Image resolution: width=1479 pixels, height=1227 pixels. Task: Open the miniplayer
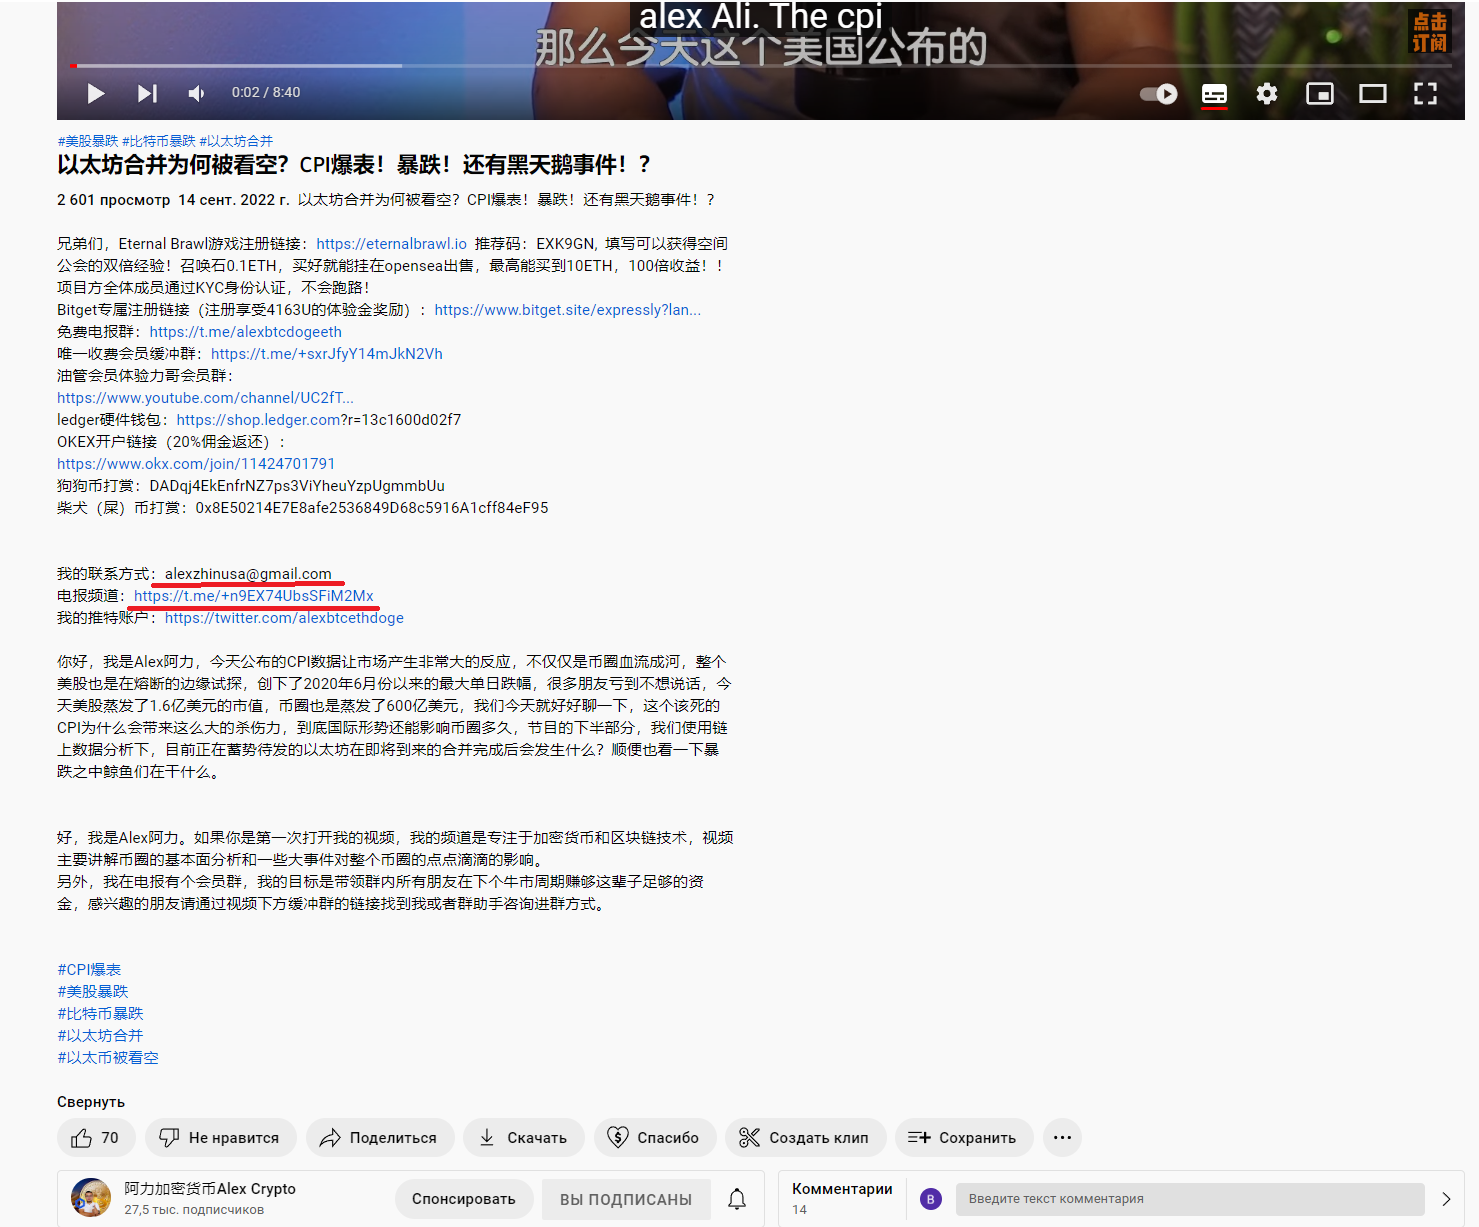tap(1320, 94)
